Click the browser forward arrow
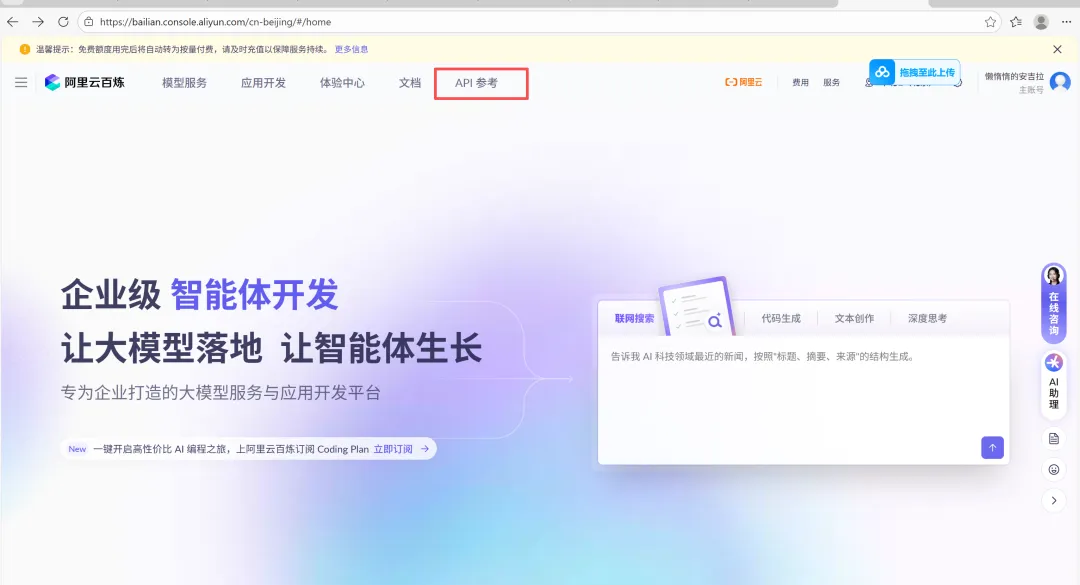The height and width of the screenshot is (585, 1080). pos(38,22)
